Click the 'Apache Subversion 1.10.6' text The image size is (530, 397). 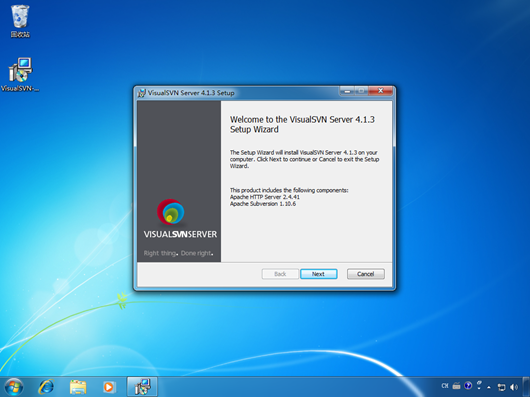click(x=263, y=204)
